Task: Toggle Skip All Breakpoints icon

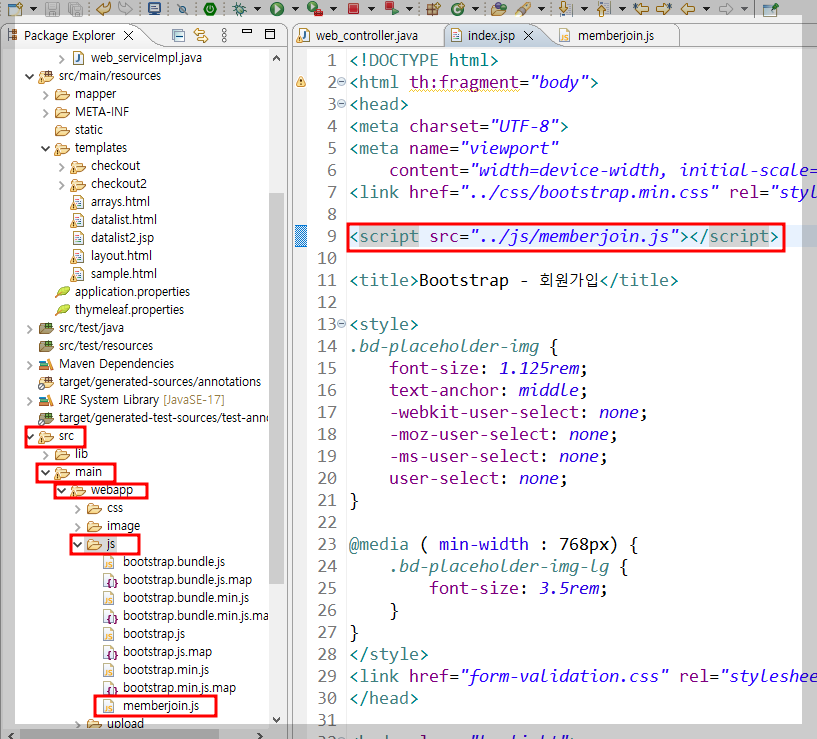Action: click(182, 9)
